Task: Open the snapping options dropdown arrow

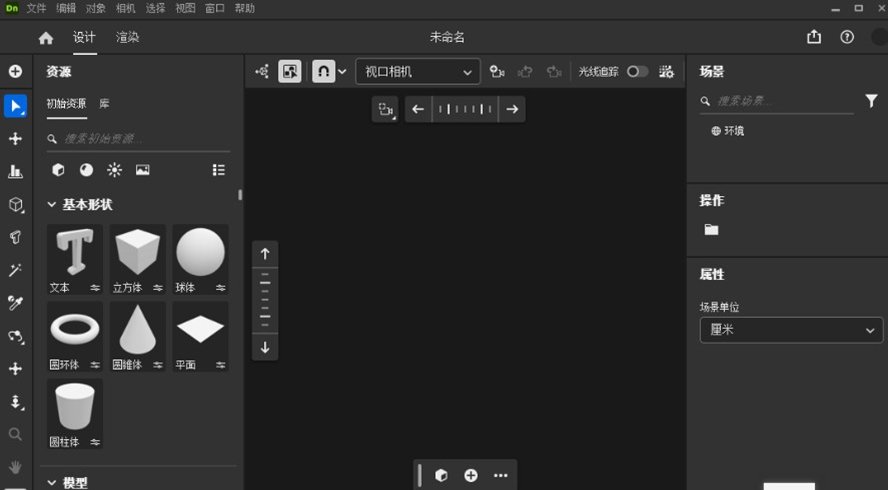Action: point(342,72)
